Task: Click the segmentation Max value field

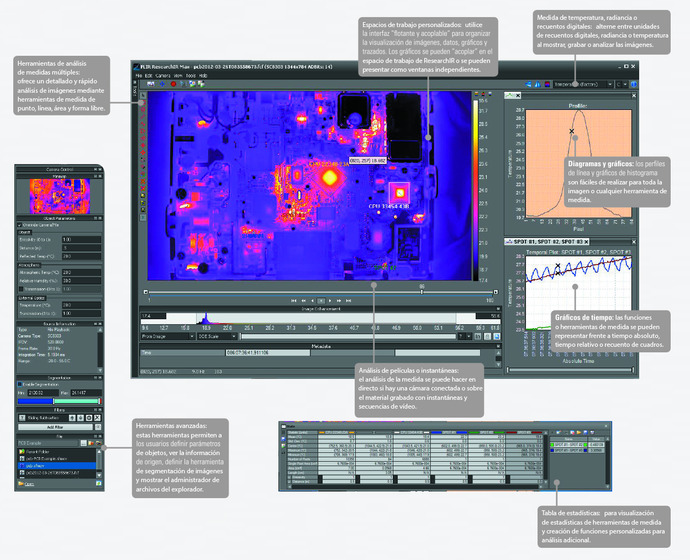Action: [x=86, y=392]
